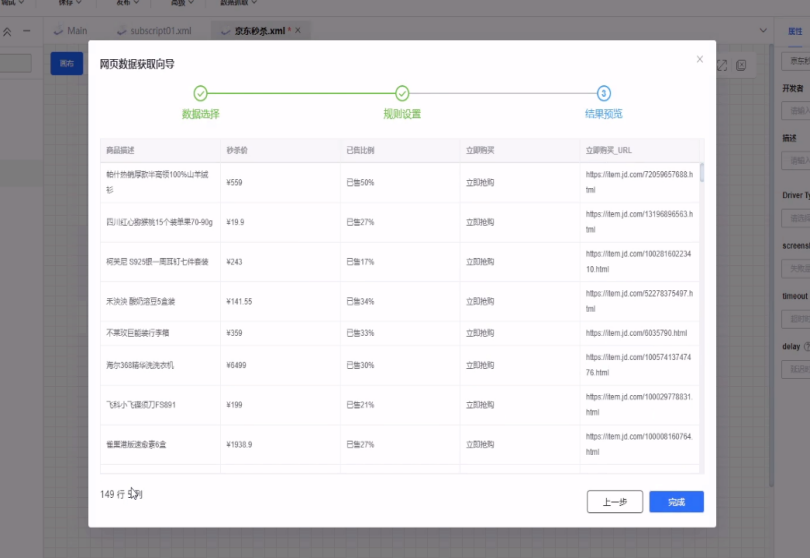Open the screenshot dropdown in properties
The width and height of the screenshot is (810, 558).
point(796,269)
